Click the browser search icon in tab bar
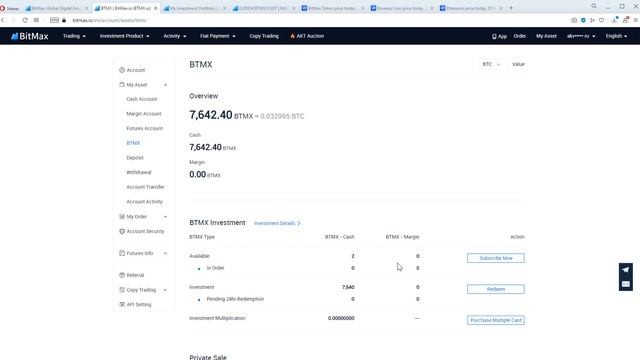Screen dimensions: 640x360 coord(594,6)
